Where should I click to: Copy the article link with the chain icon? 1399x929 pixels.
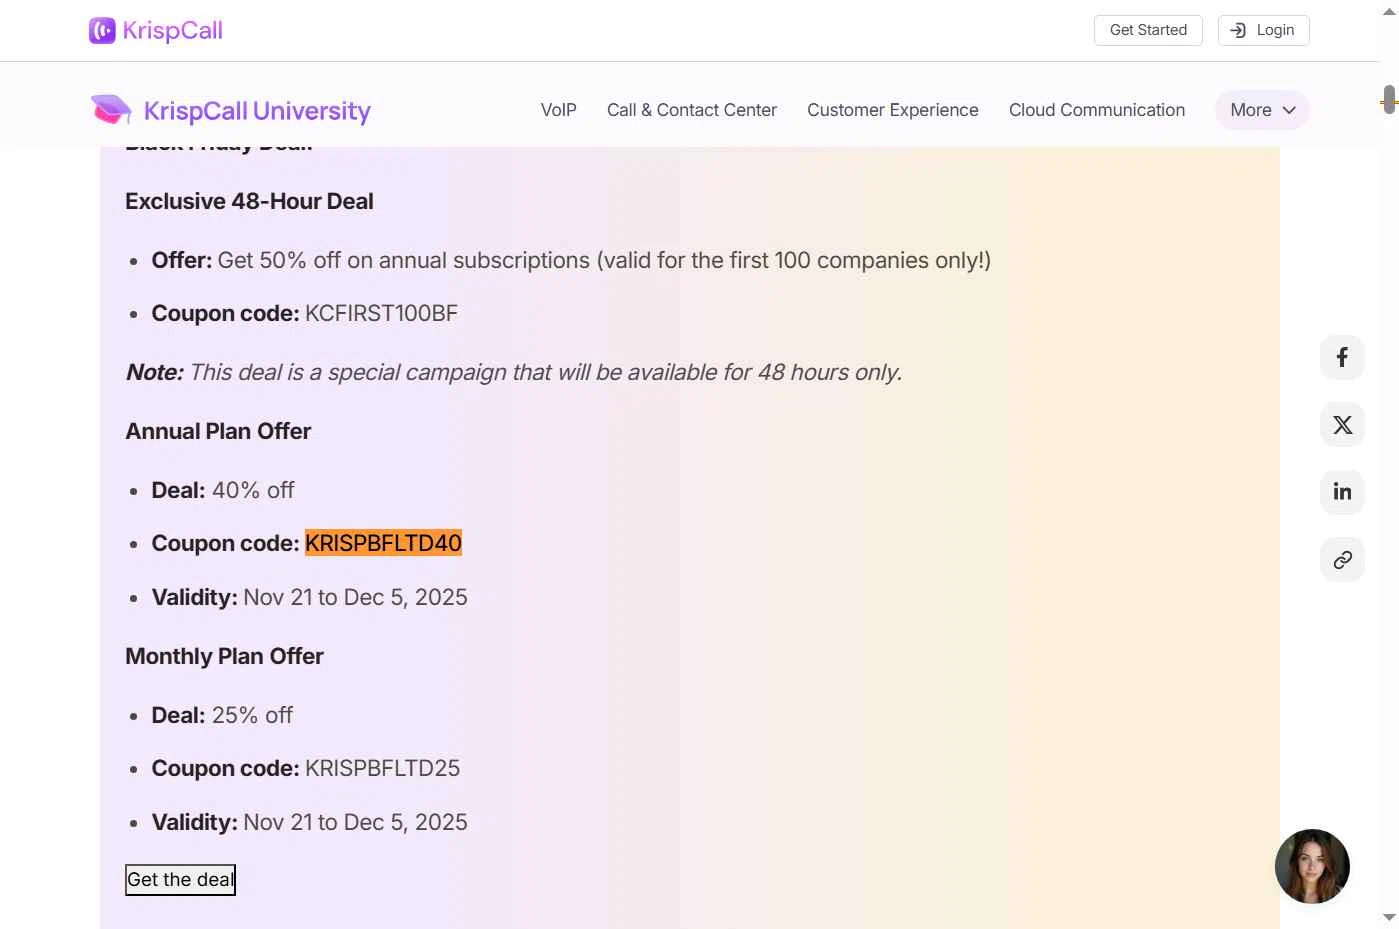pos(1342,560)
